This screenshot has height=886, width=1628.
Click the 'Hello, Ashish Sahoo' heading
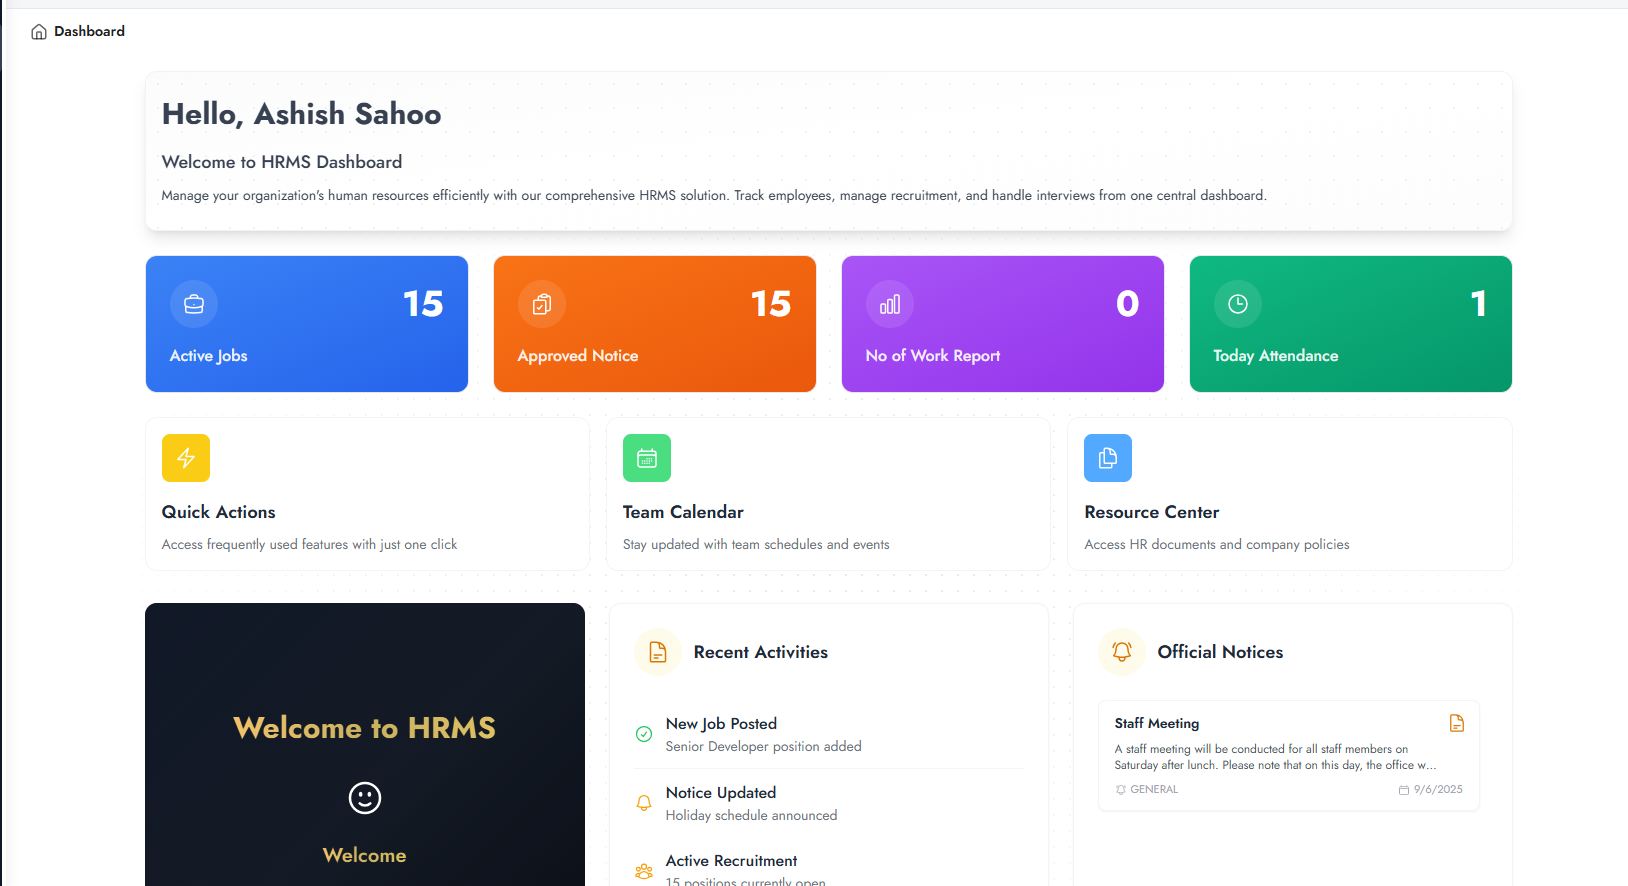(x=301, y=114)
